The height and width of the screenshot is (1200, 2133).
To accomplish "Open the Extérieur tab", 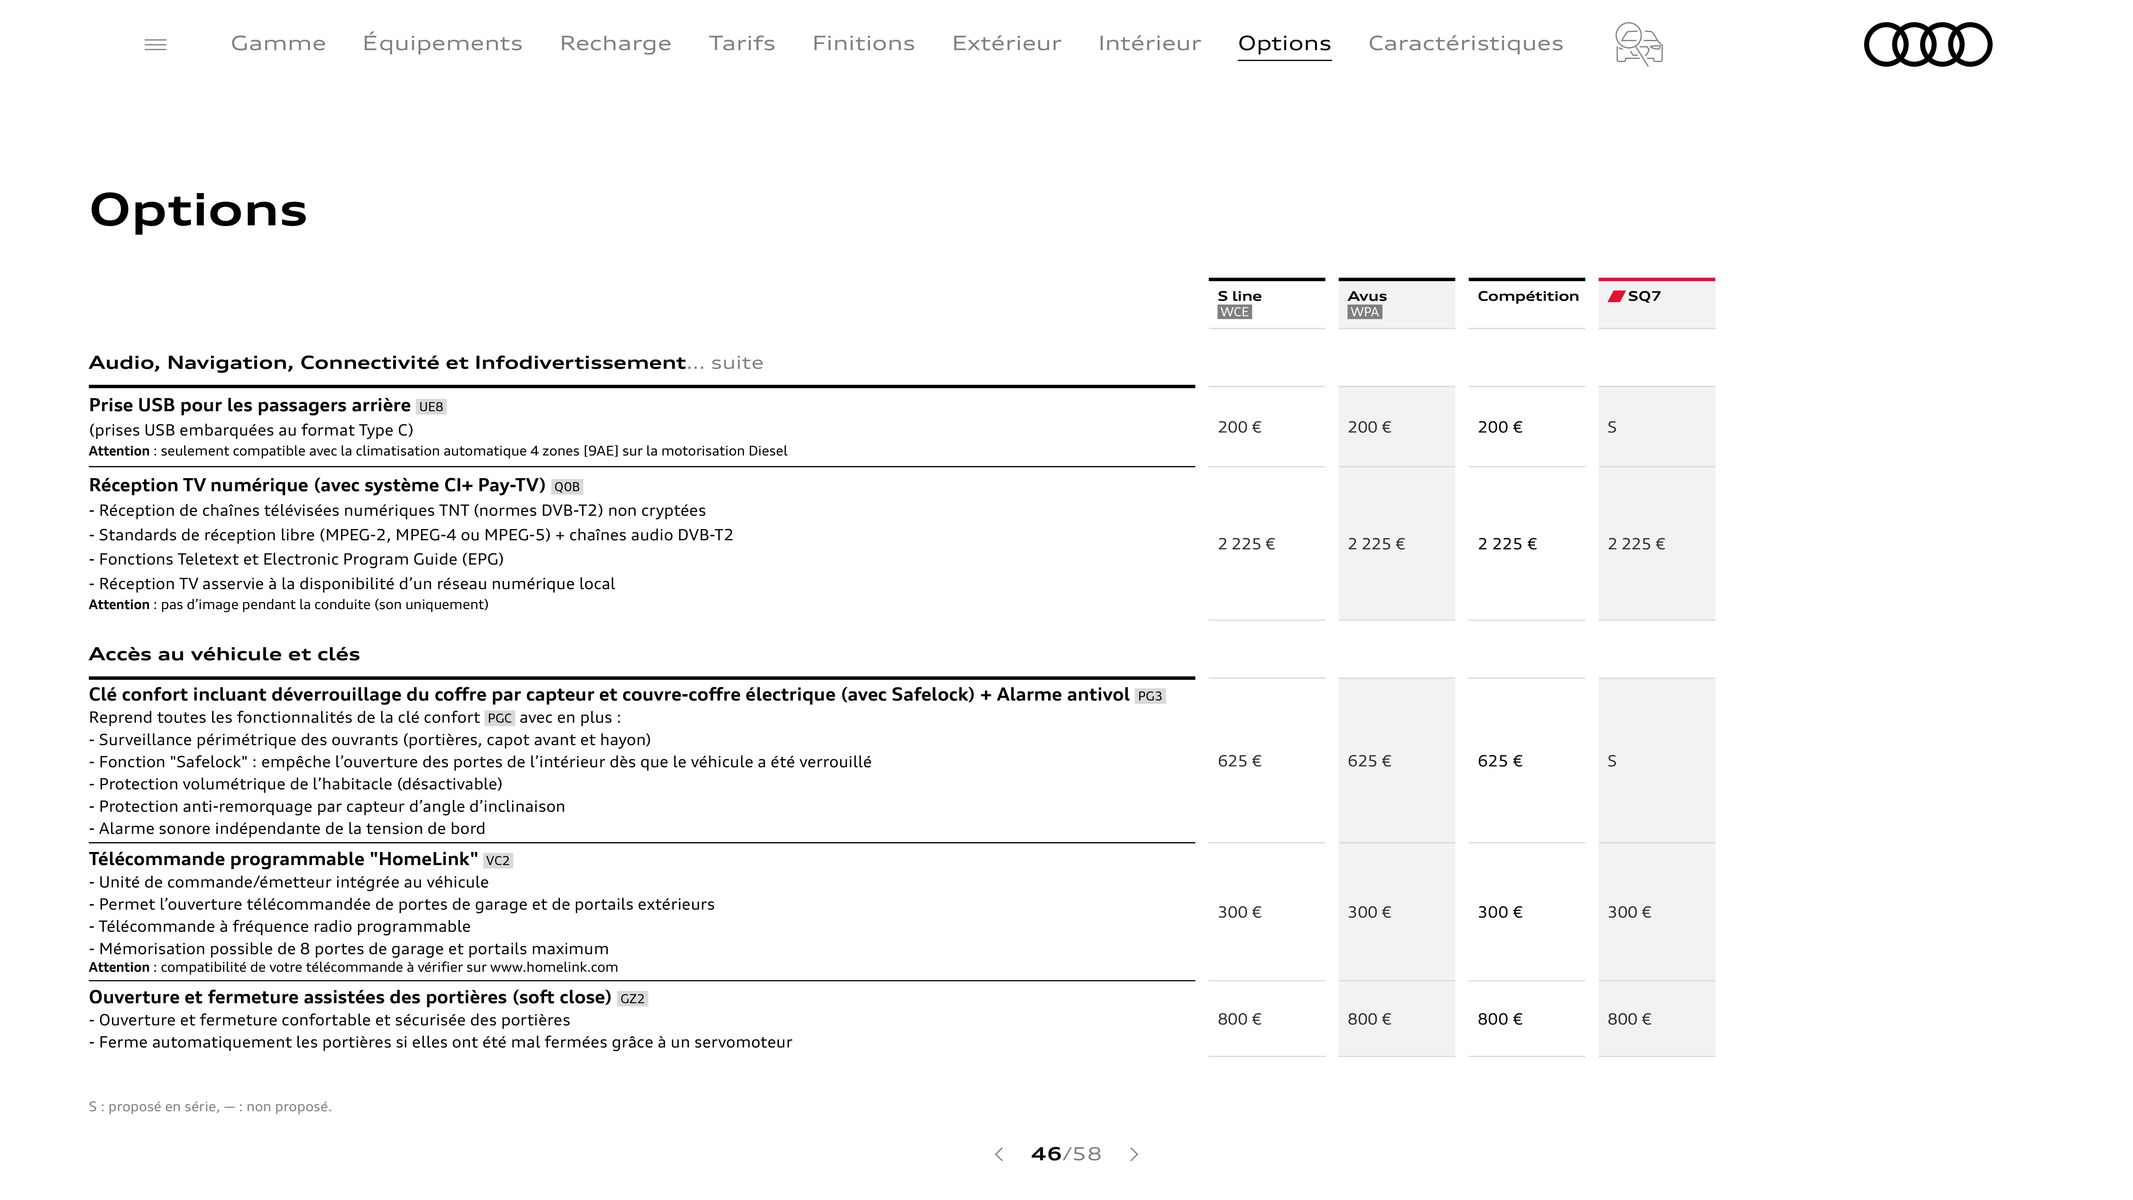I will point(1006,43).
